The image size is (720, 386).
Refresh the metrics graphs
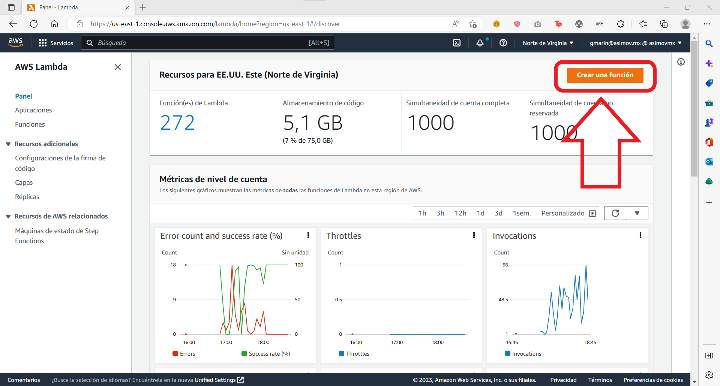615,213
